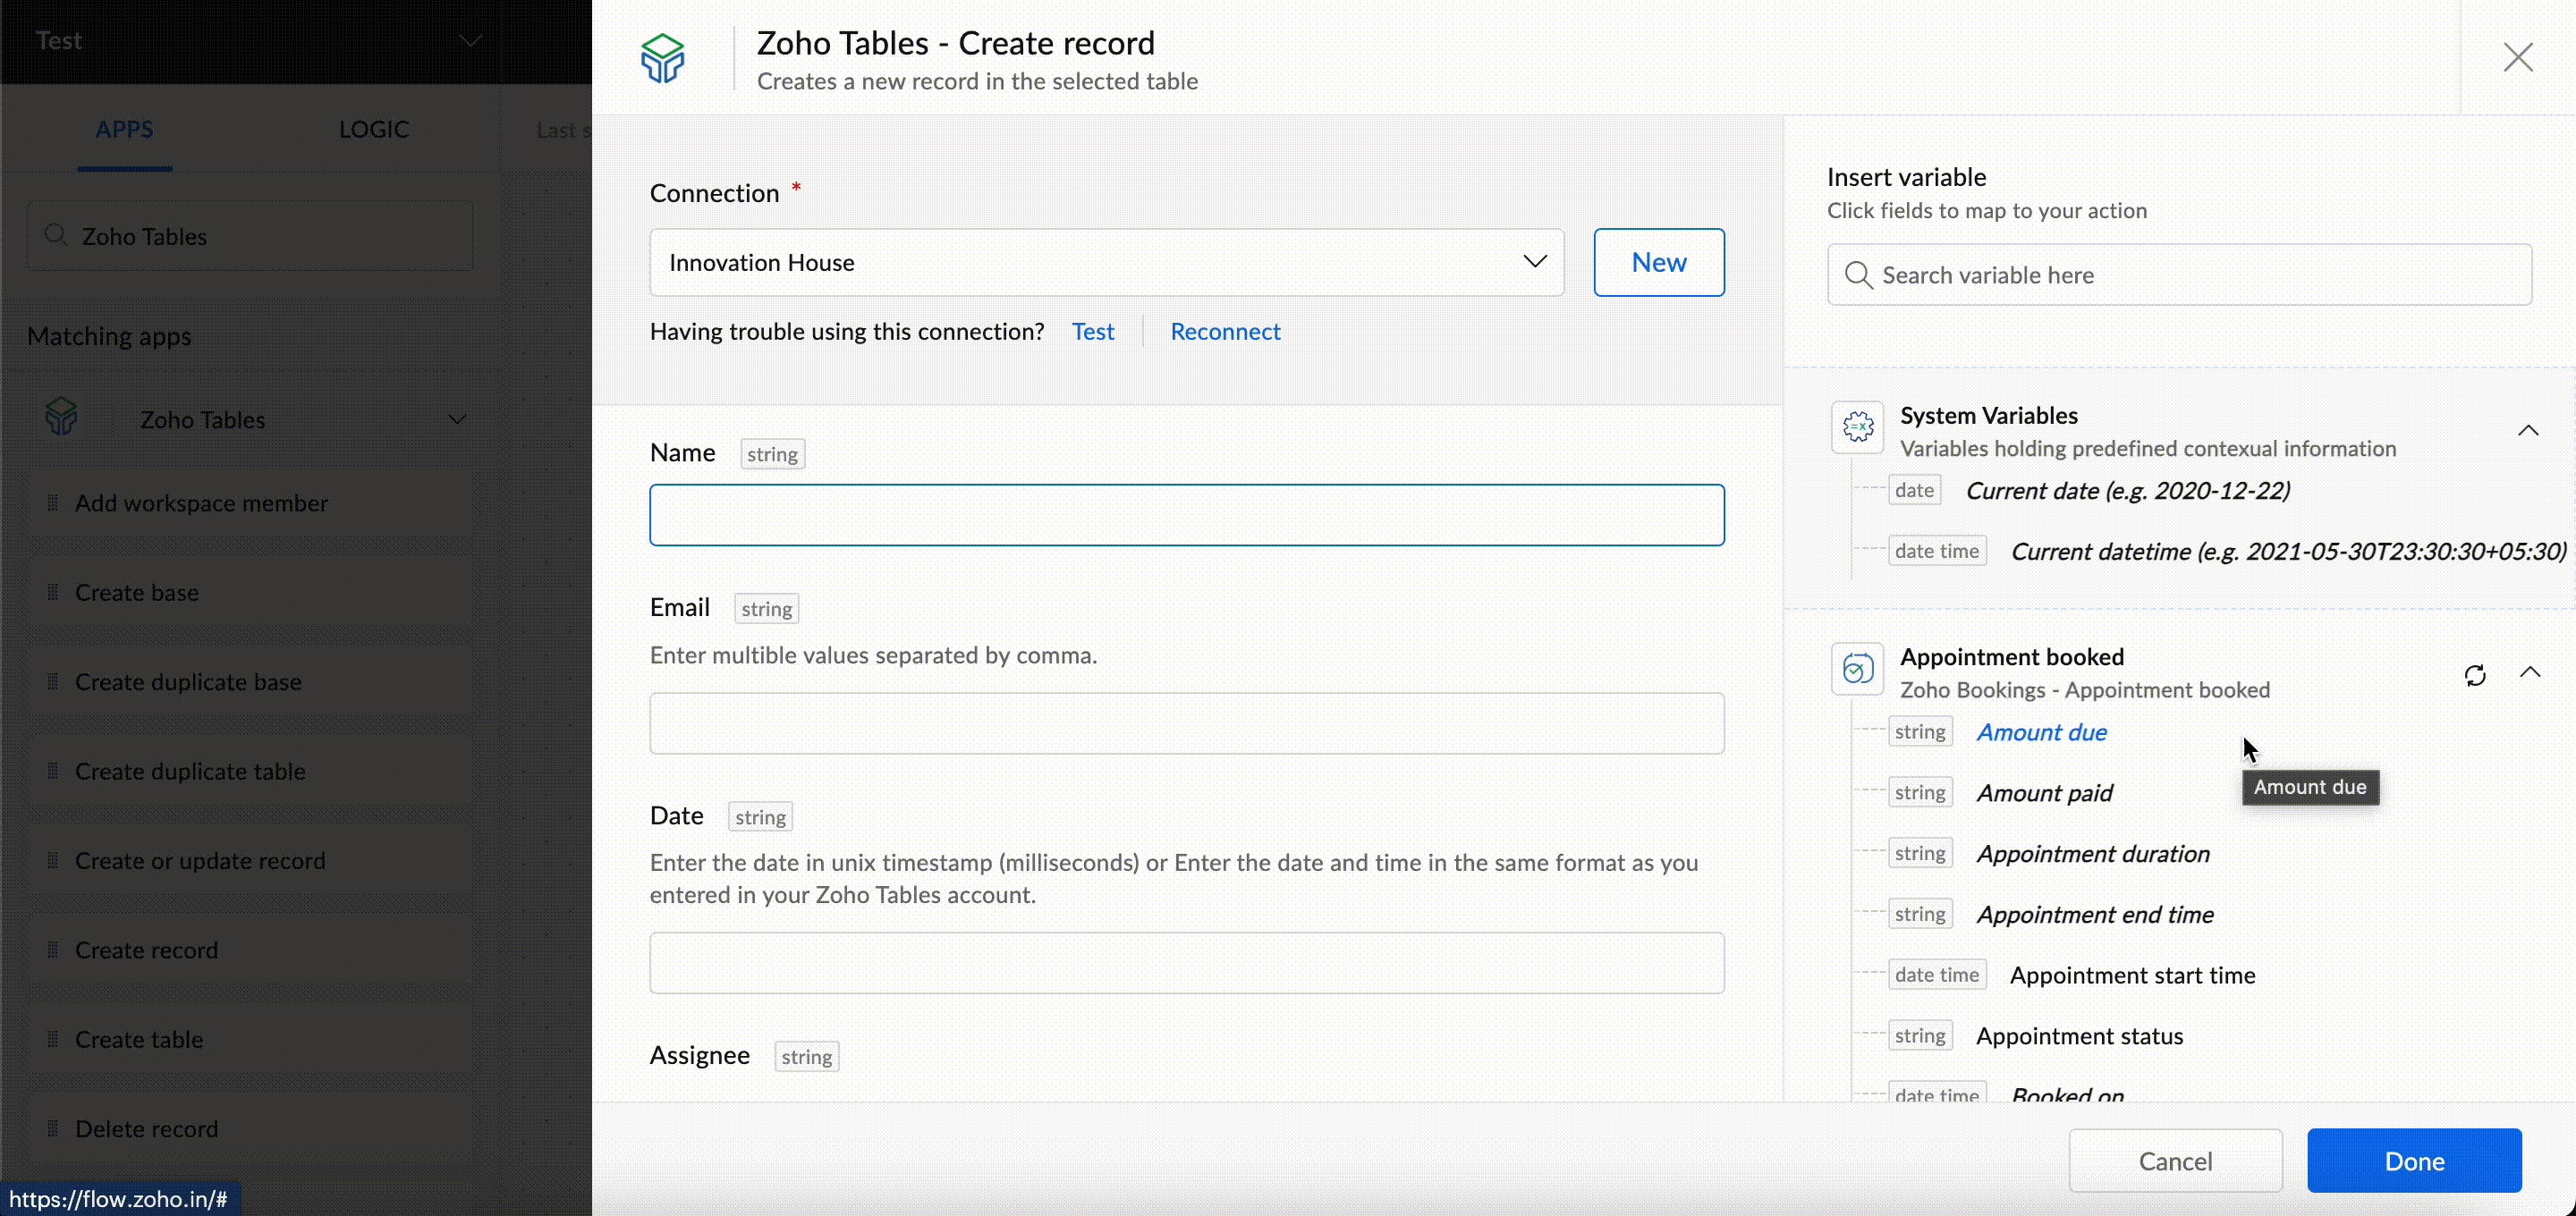The height and width of the screenshot is (1216, 2576).
Task: Click the Zoho Tables app icon in sidebar
Action: (x=62, y=418)
